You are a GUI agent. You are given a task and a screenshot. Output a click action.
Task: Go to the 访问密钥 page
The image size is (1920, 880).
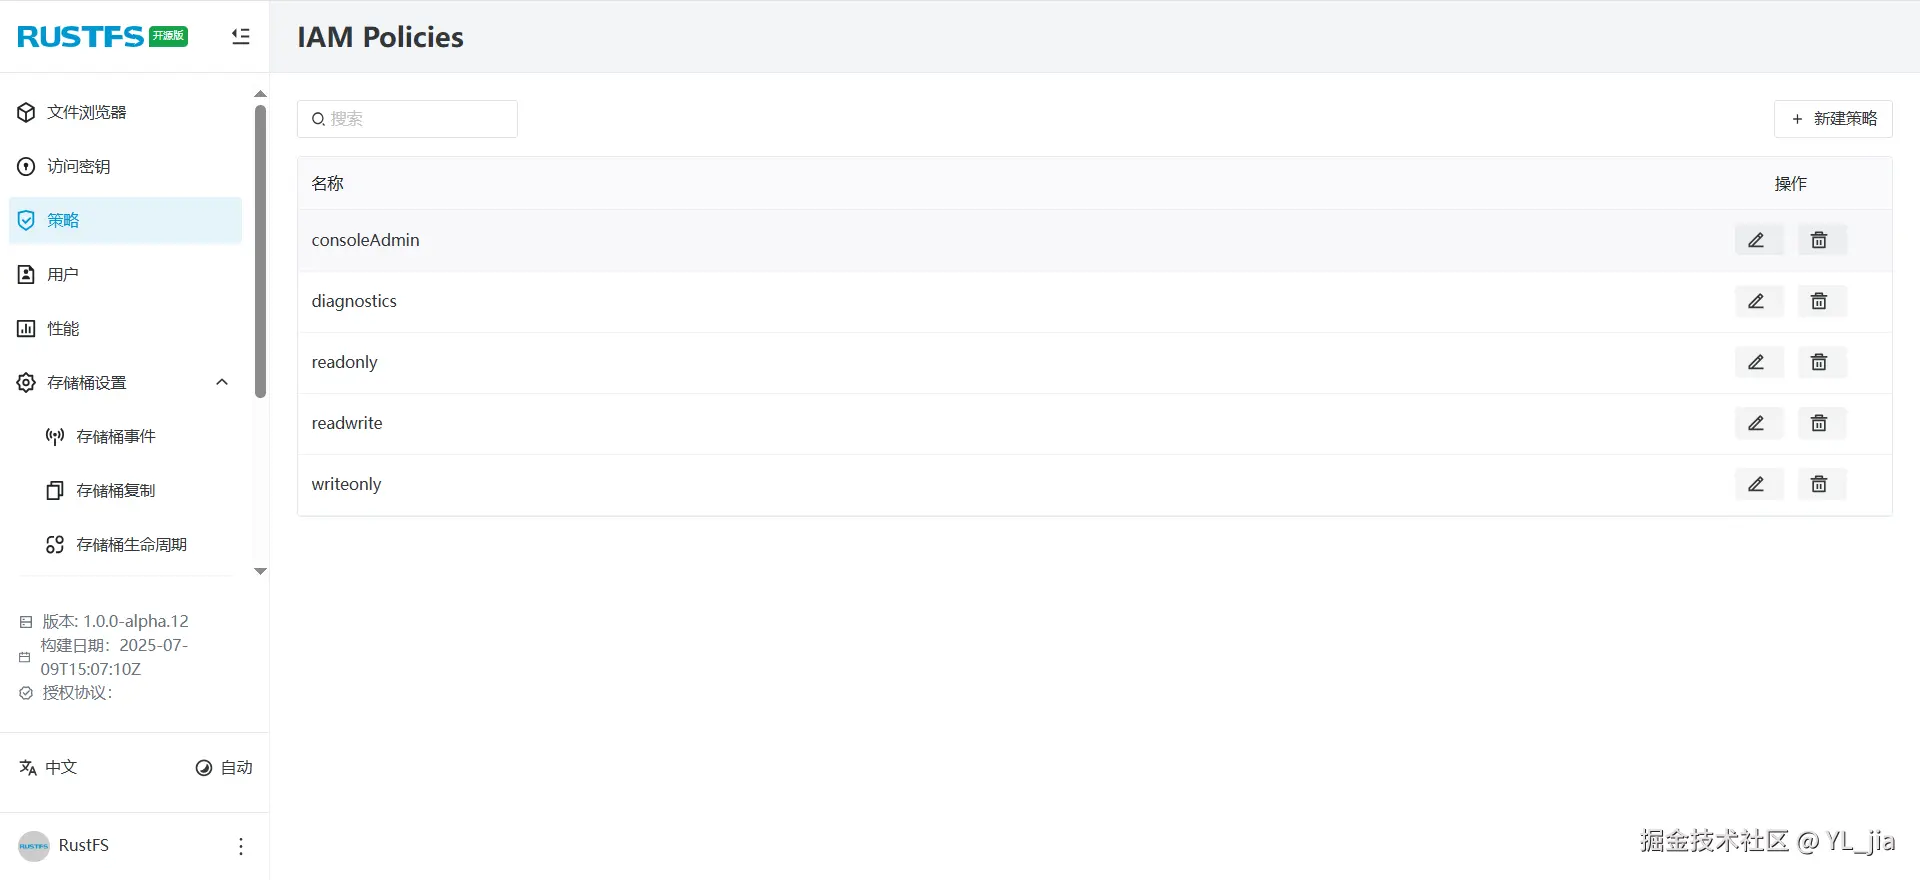pyautogui.click(x=78, y=166)
